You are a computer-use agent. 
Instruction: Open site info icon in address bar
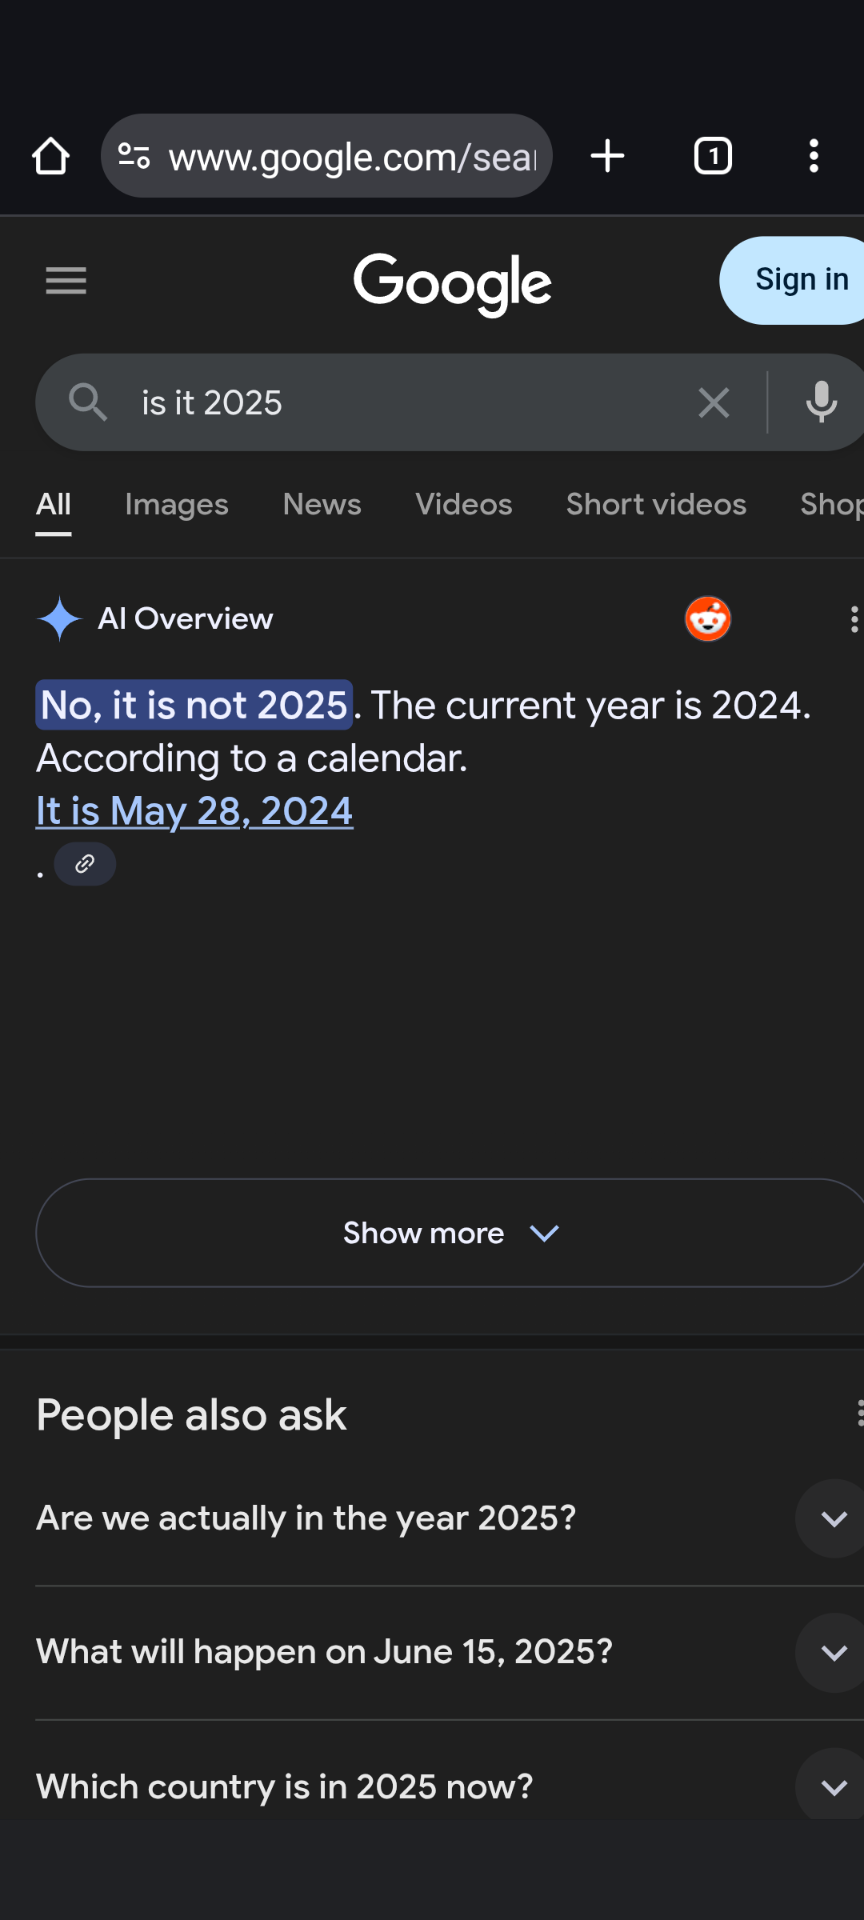coord(134,156)
